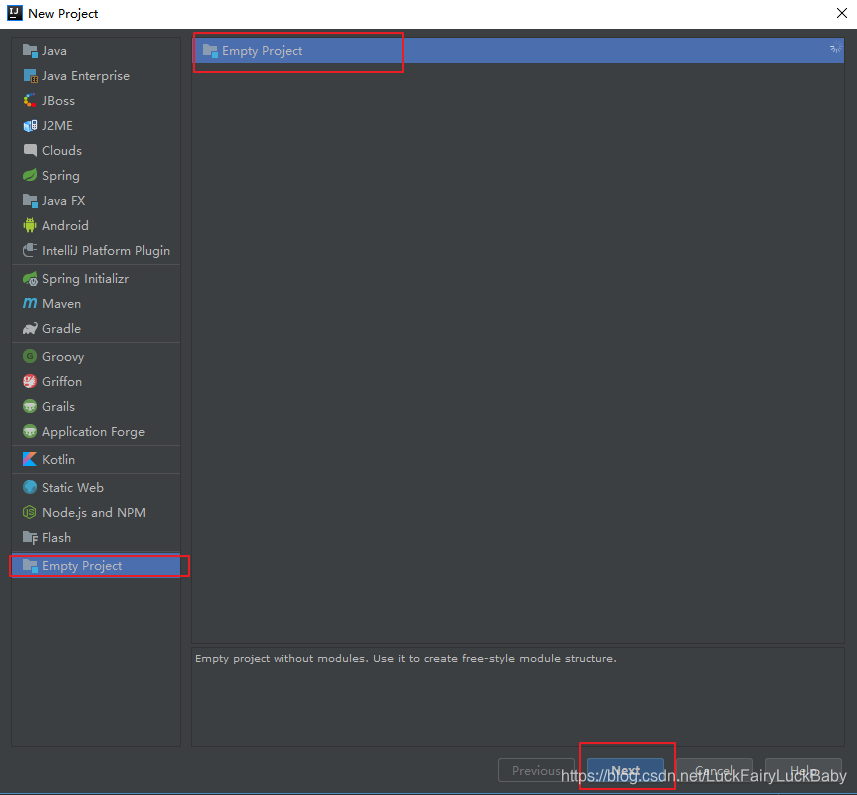Click the Griffon red icon
Viewport: 857px width, 795px height.
tap(30, 381)
